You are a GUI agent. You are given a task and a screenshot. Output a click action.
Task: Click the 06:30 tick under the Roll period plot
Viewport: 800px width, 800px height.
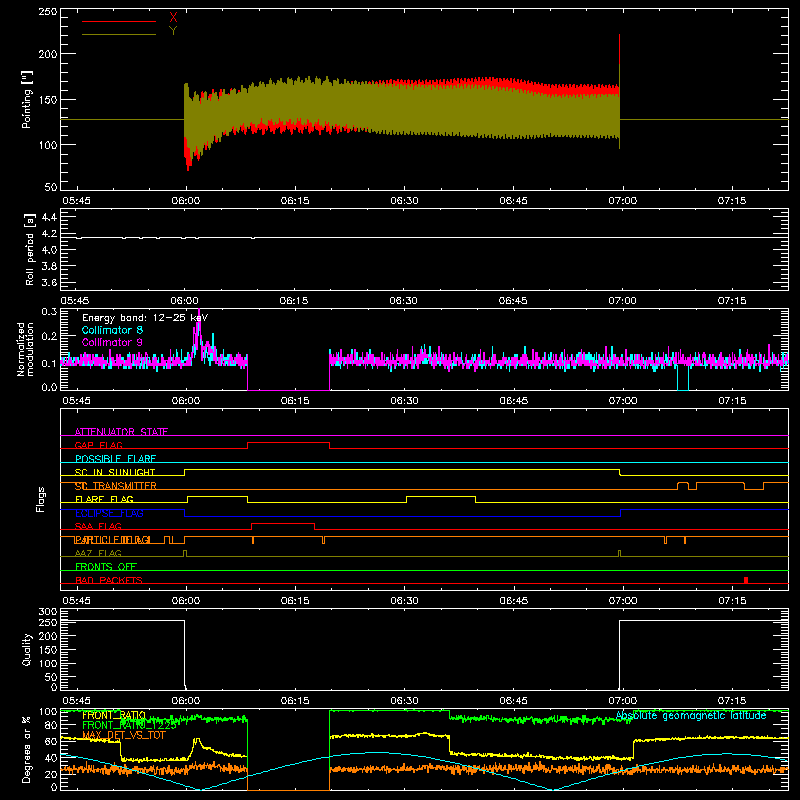(403, 301)
